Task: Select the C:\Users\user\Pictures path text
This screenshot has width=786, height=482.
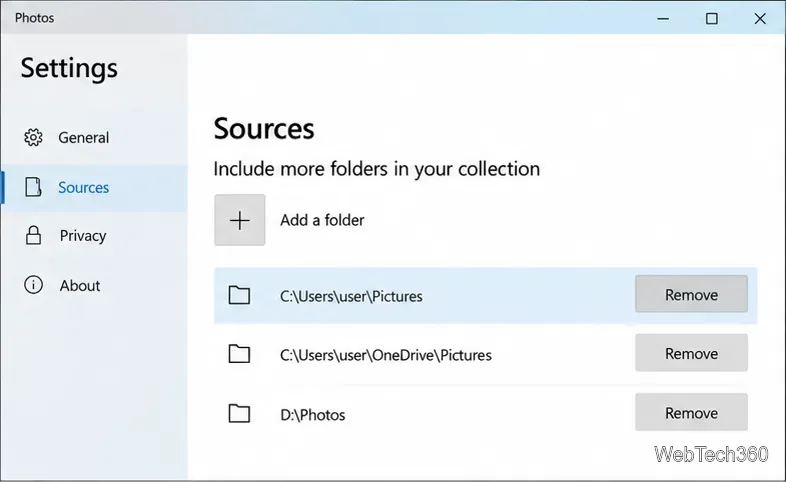Action: 351,296
